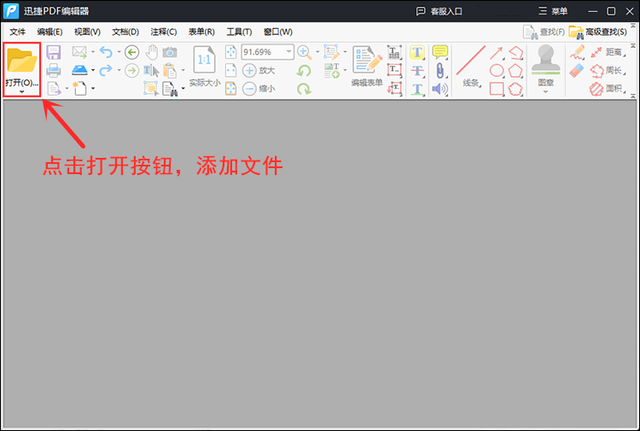Open the zoom percentage 91.69% dropdown

[x=289, y=52]
